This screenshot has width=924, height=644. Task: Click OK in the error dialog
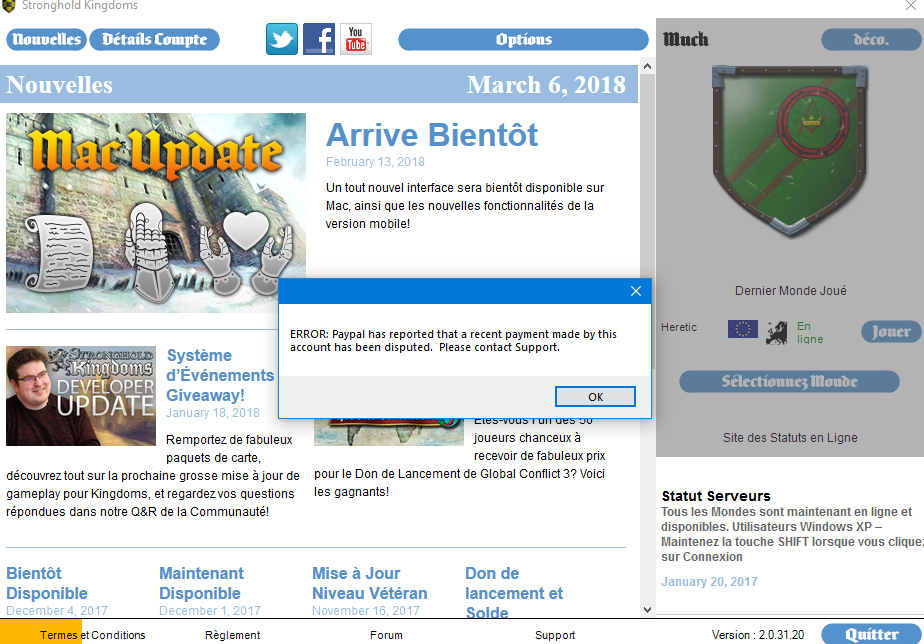click(595, 397)
